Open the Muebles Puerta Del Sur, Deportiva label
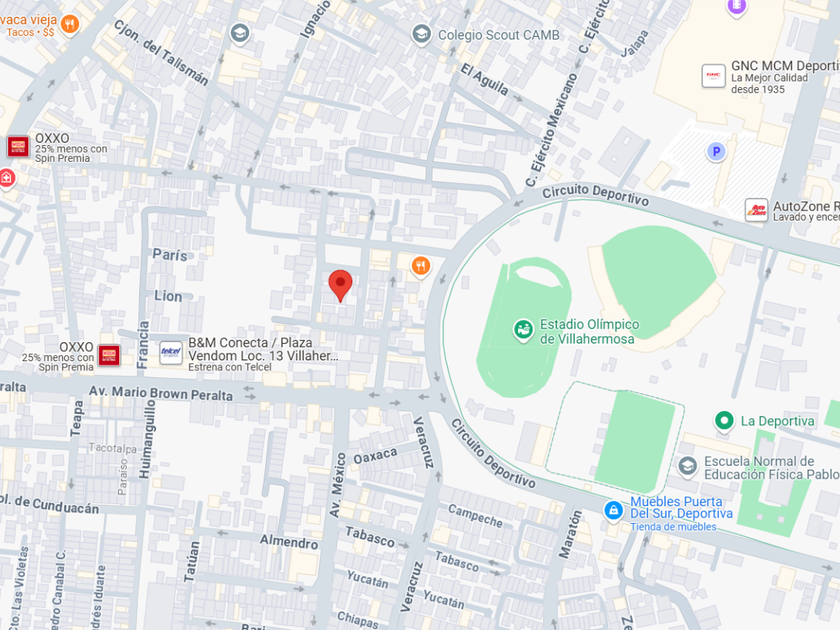The height and width of the screenshot is (630, 840). click(681, 507)
